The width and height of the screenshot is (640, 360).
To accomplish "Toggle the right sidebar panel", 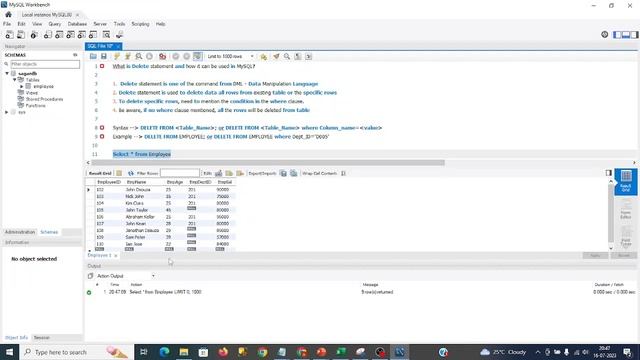I will click(634, 35).
